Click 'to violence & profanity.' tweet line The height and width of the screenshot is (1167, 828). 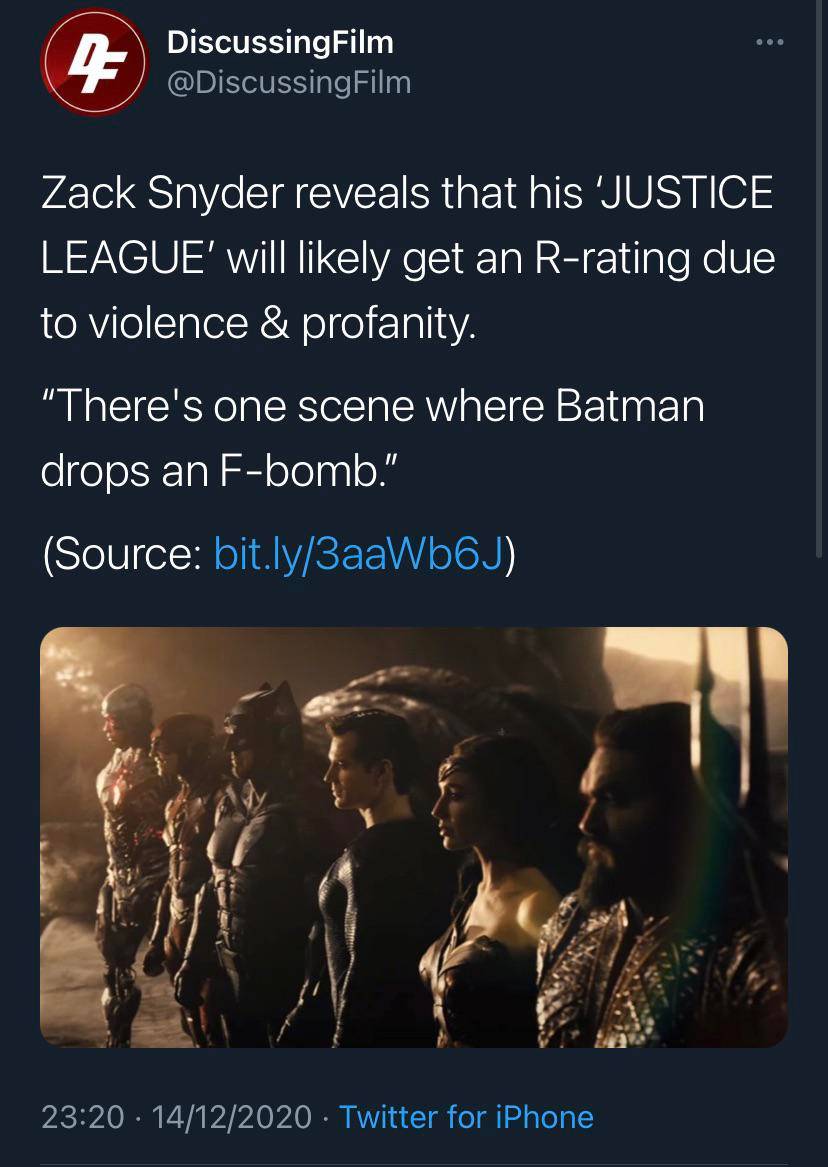coord(257,322)
